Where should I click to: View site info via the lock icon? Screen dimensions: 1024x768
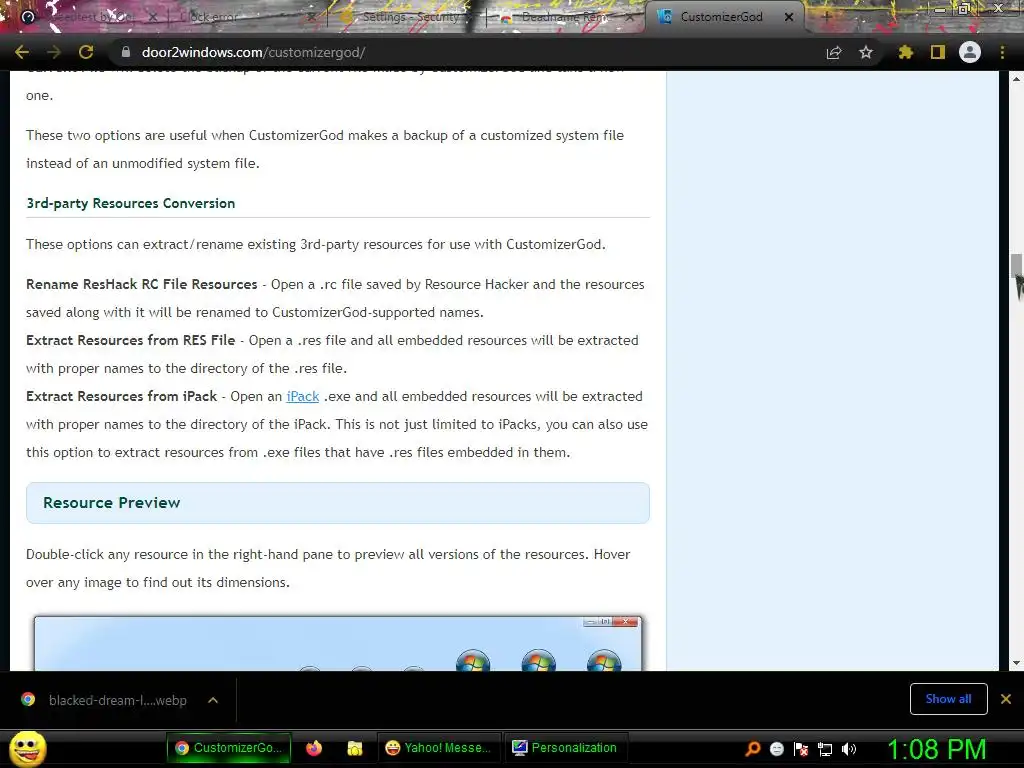(x=125, y=52)
